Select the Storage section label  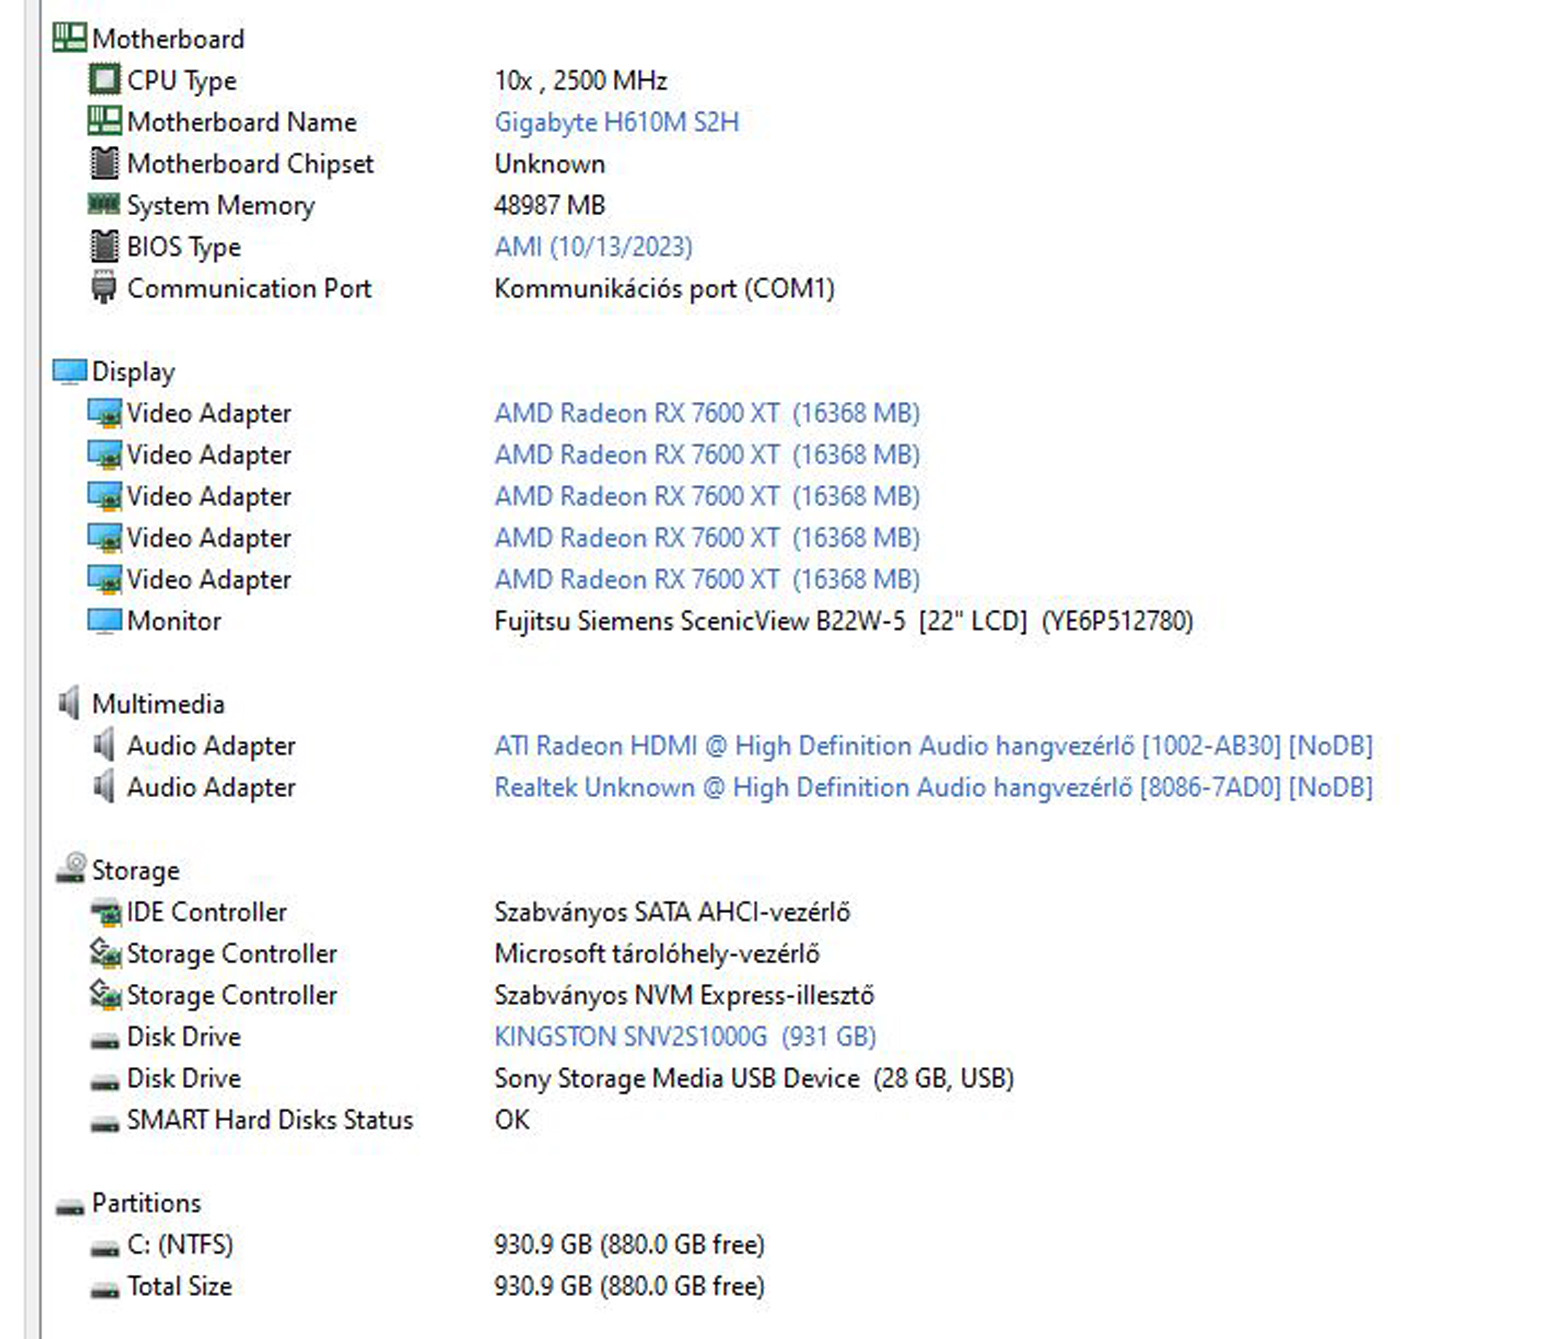[x=135, y=871]
